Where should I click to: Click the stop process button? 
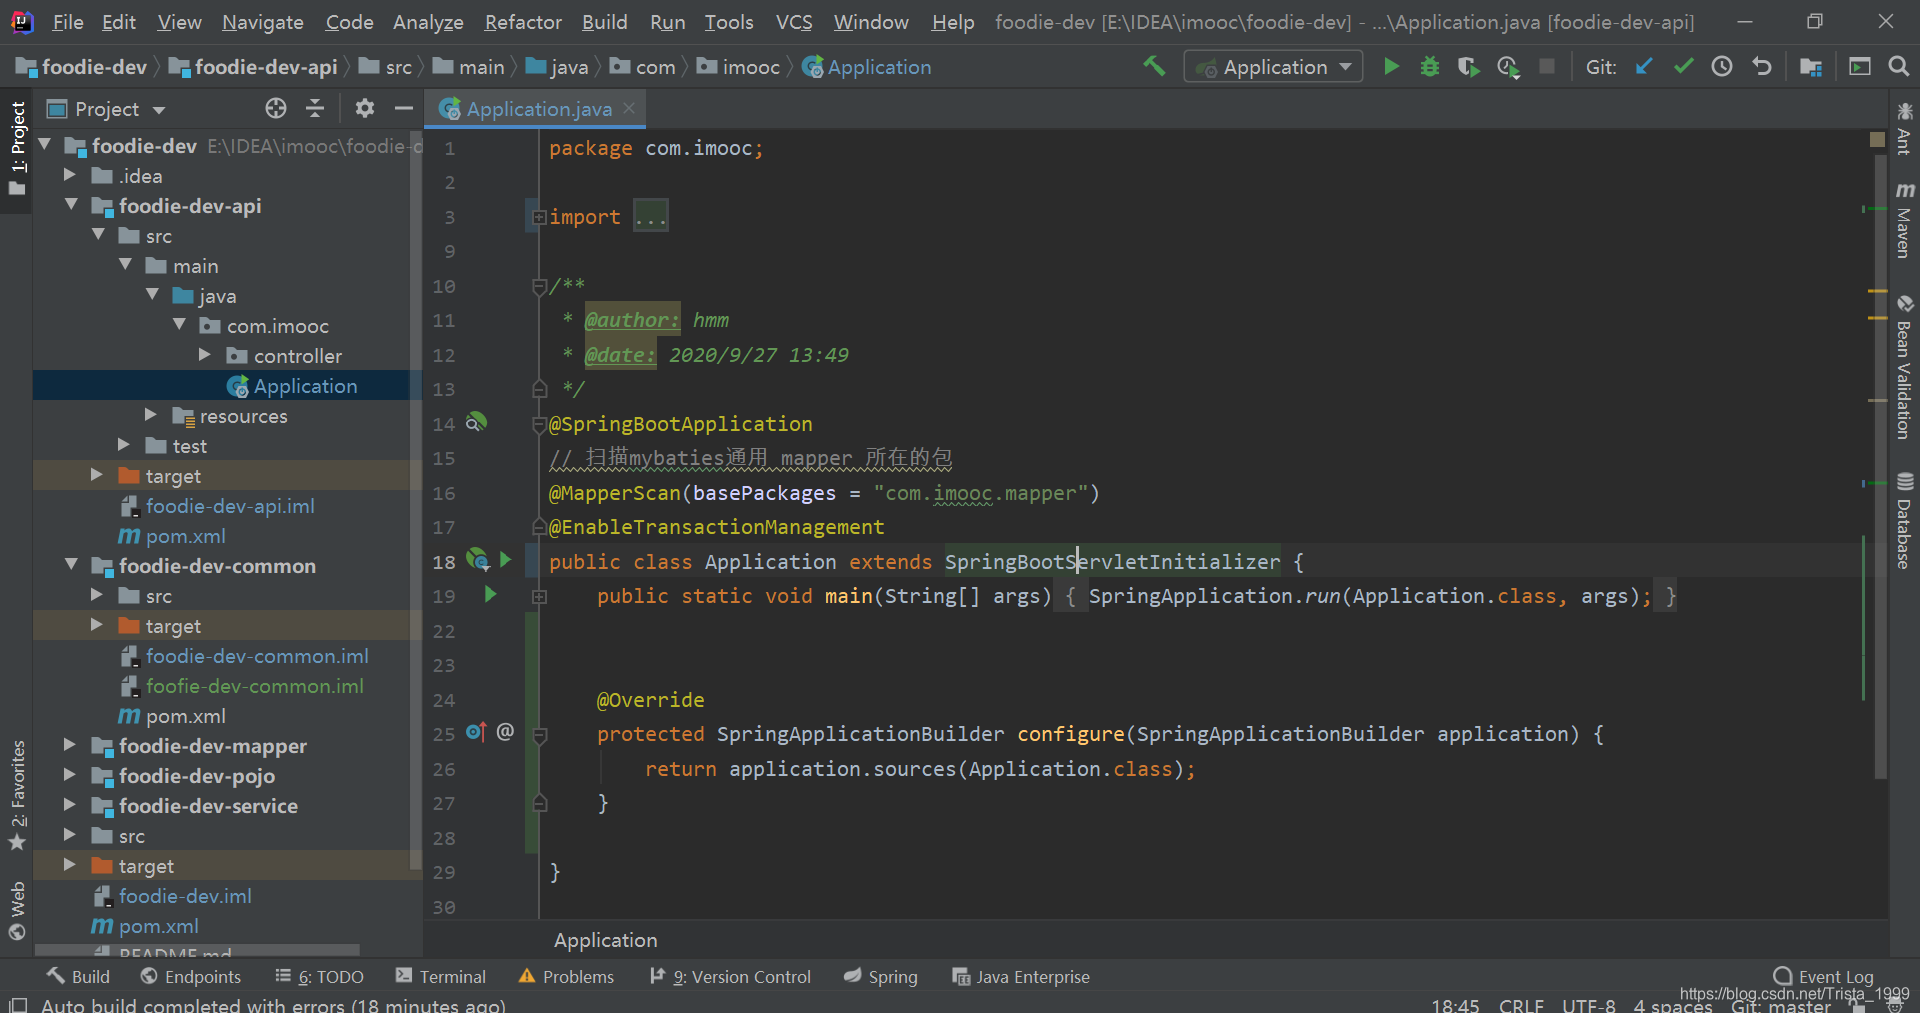(1547, 66)
